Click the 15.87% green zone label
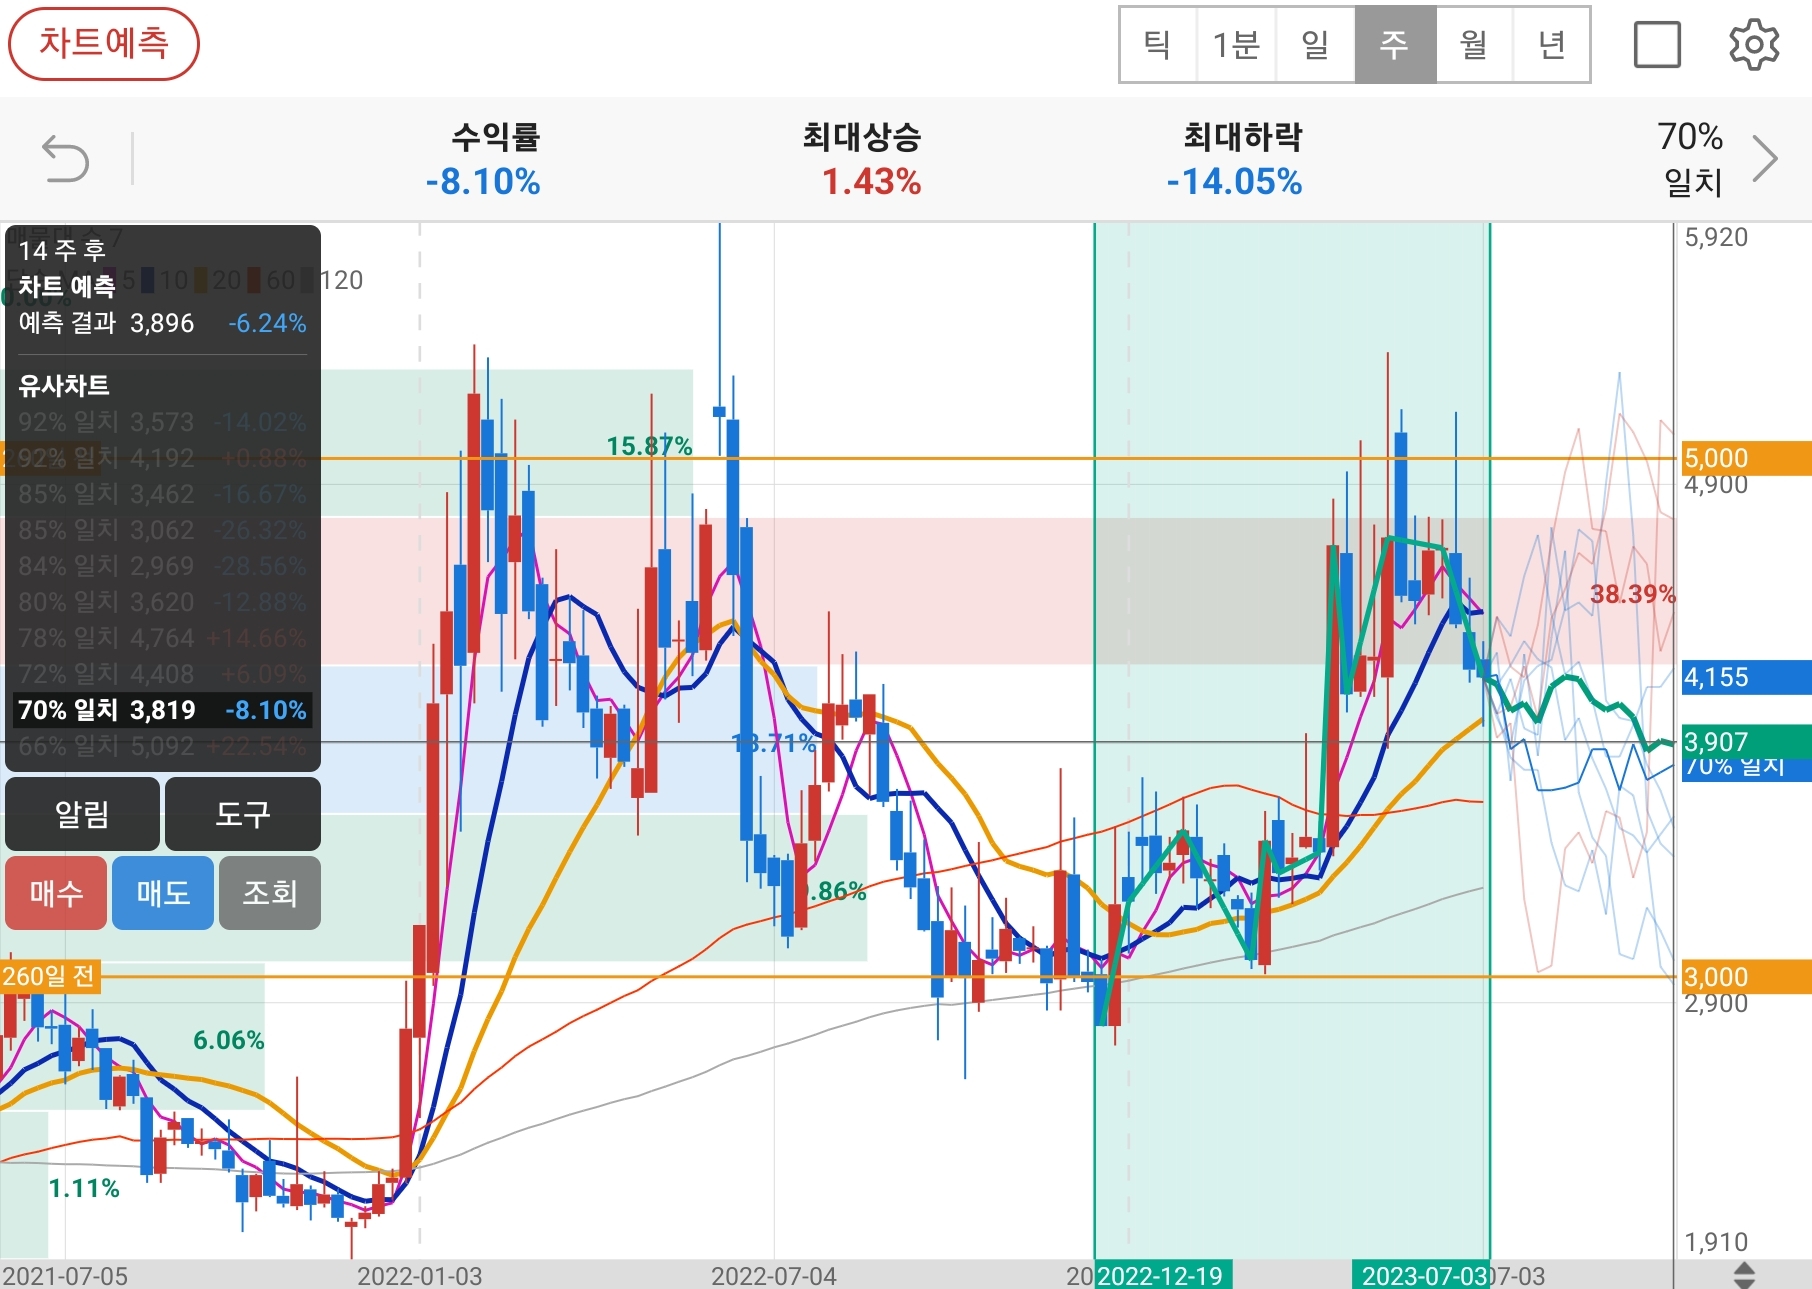1812x1289 pixels. [649, 446]
